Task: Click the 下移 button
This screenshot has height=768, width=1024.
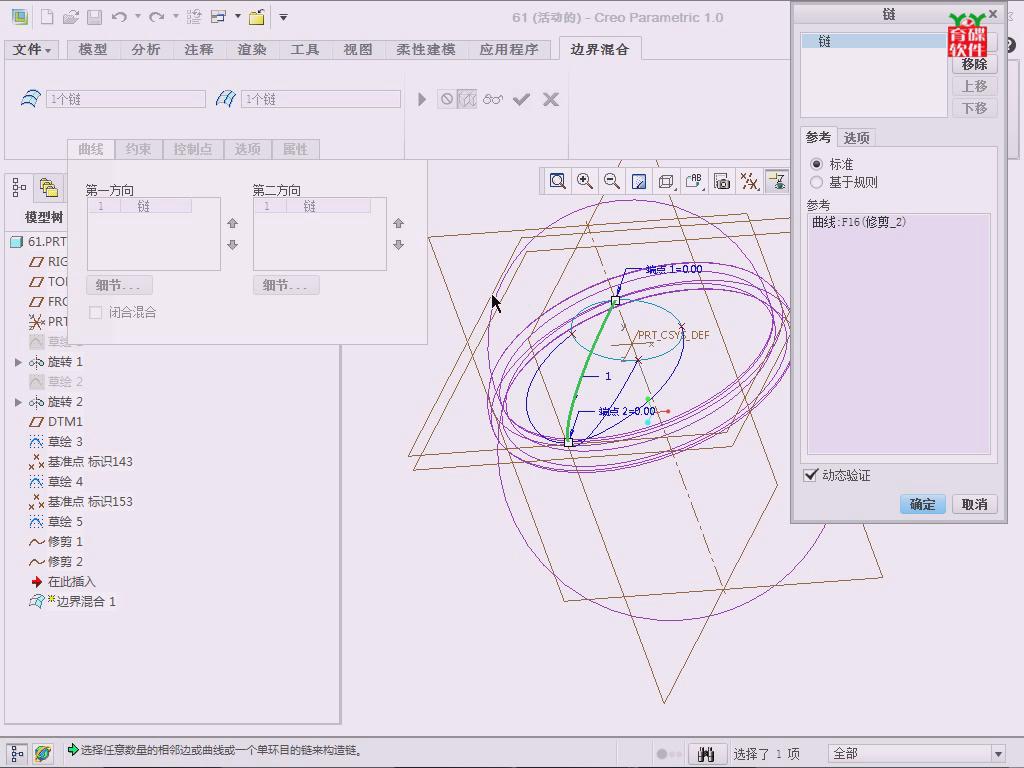Action: [x=974, y=108]
